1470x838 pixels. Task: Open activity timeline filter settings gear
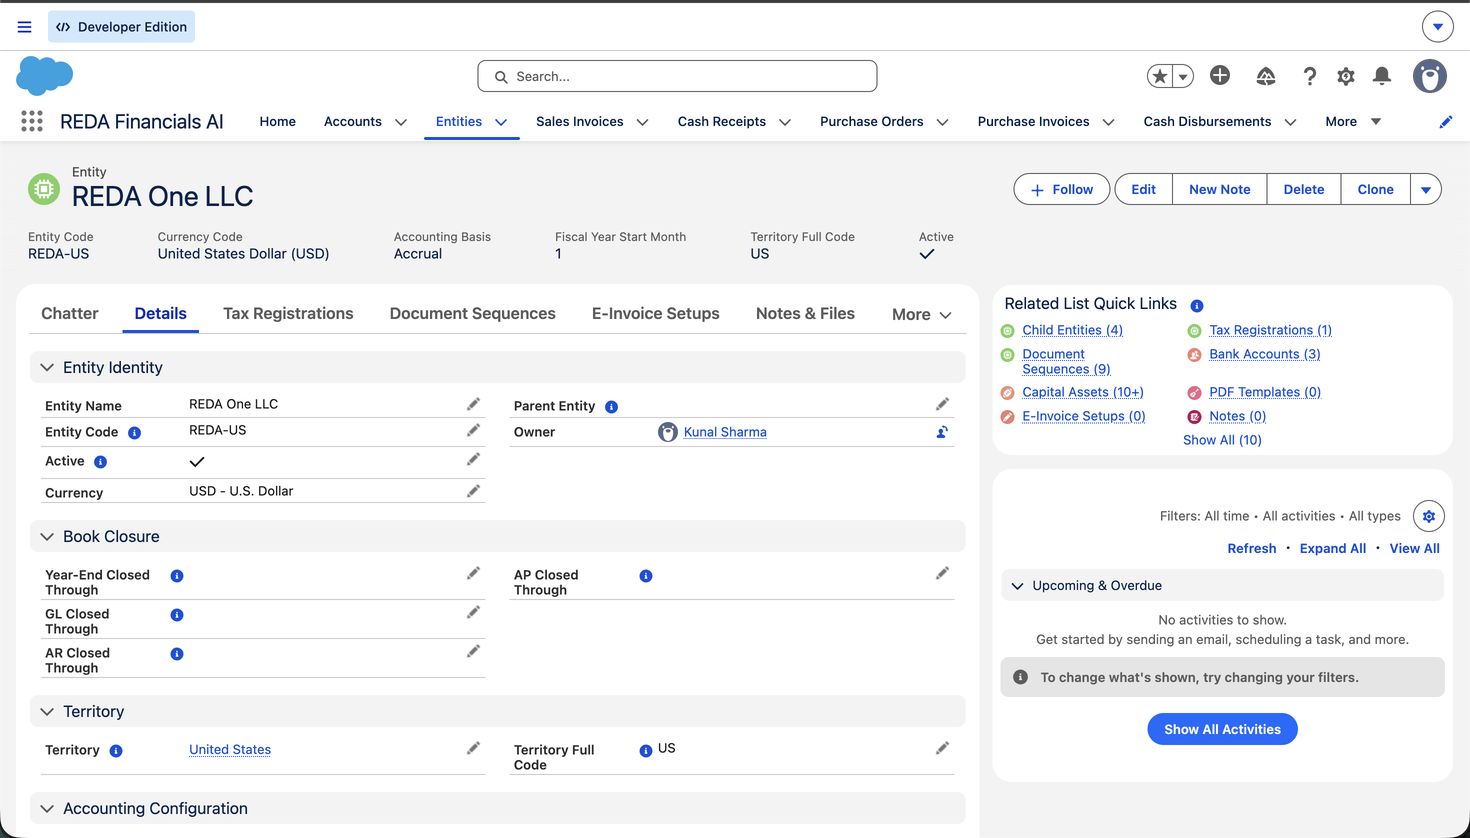click(x=1428, y=516)
